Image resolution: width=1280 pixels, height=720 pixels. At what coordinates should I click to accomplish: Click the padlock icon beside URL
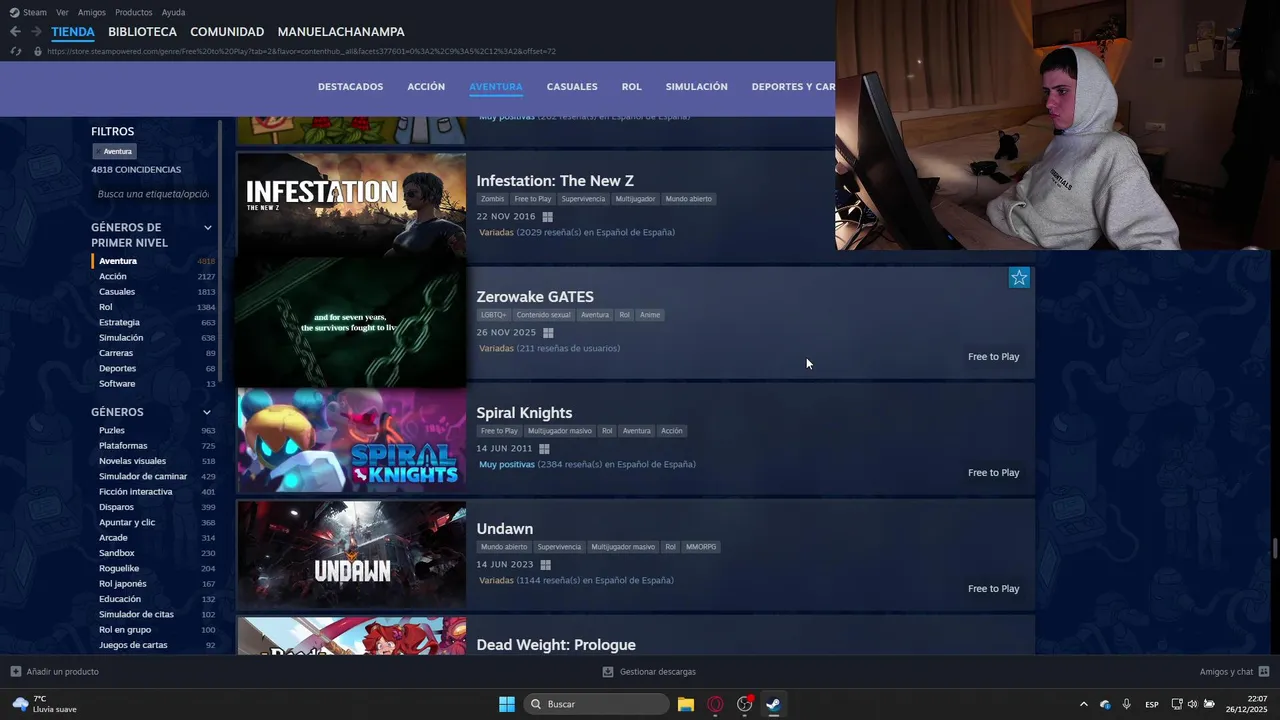38,51
